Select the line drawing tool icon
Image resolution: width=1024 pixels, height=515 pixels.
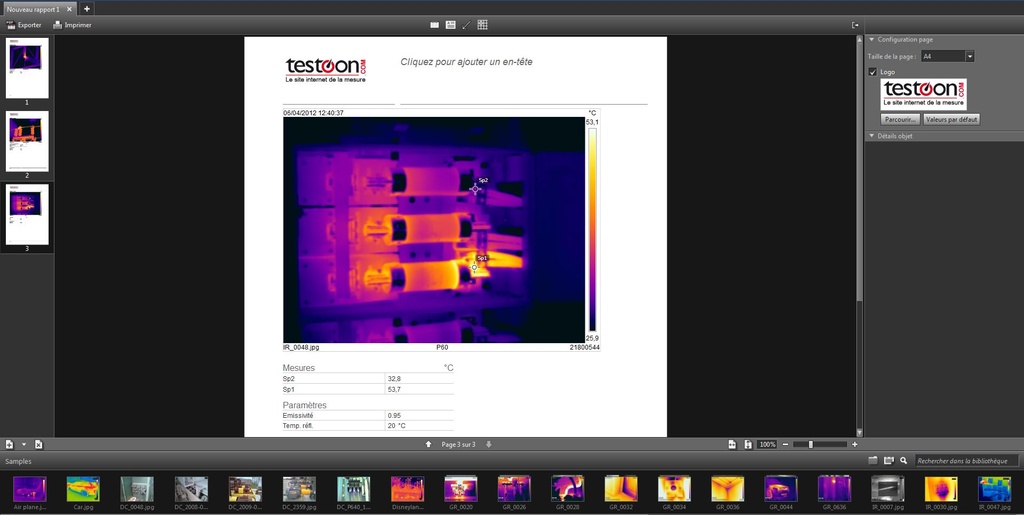coord(466,25)
